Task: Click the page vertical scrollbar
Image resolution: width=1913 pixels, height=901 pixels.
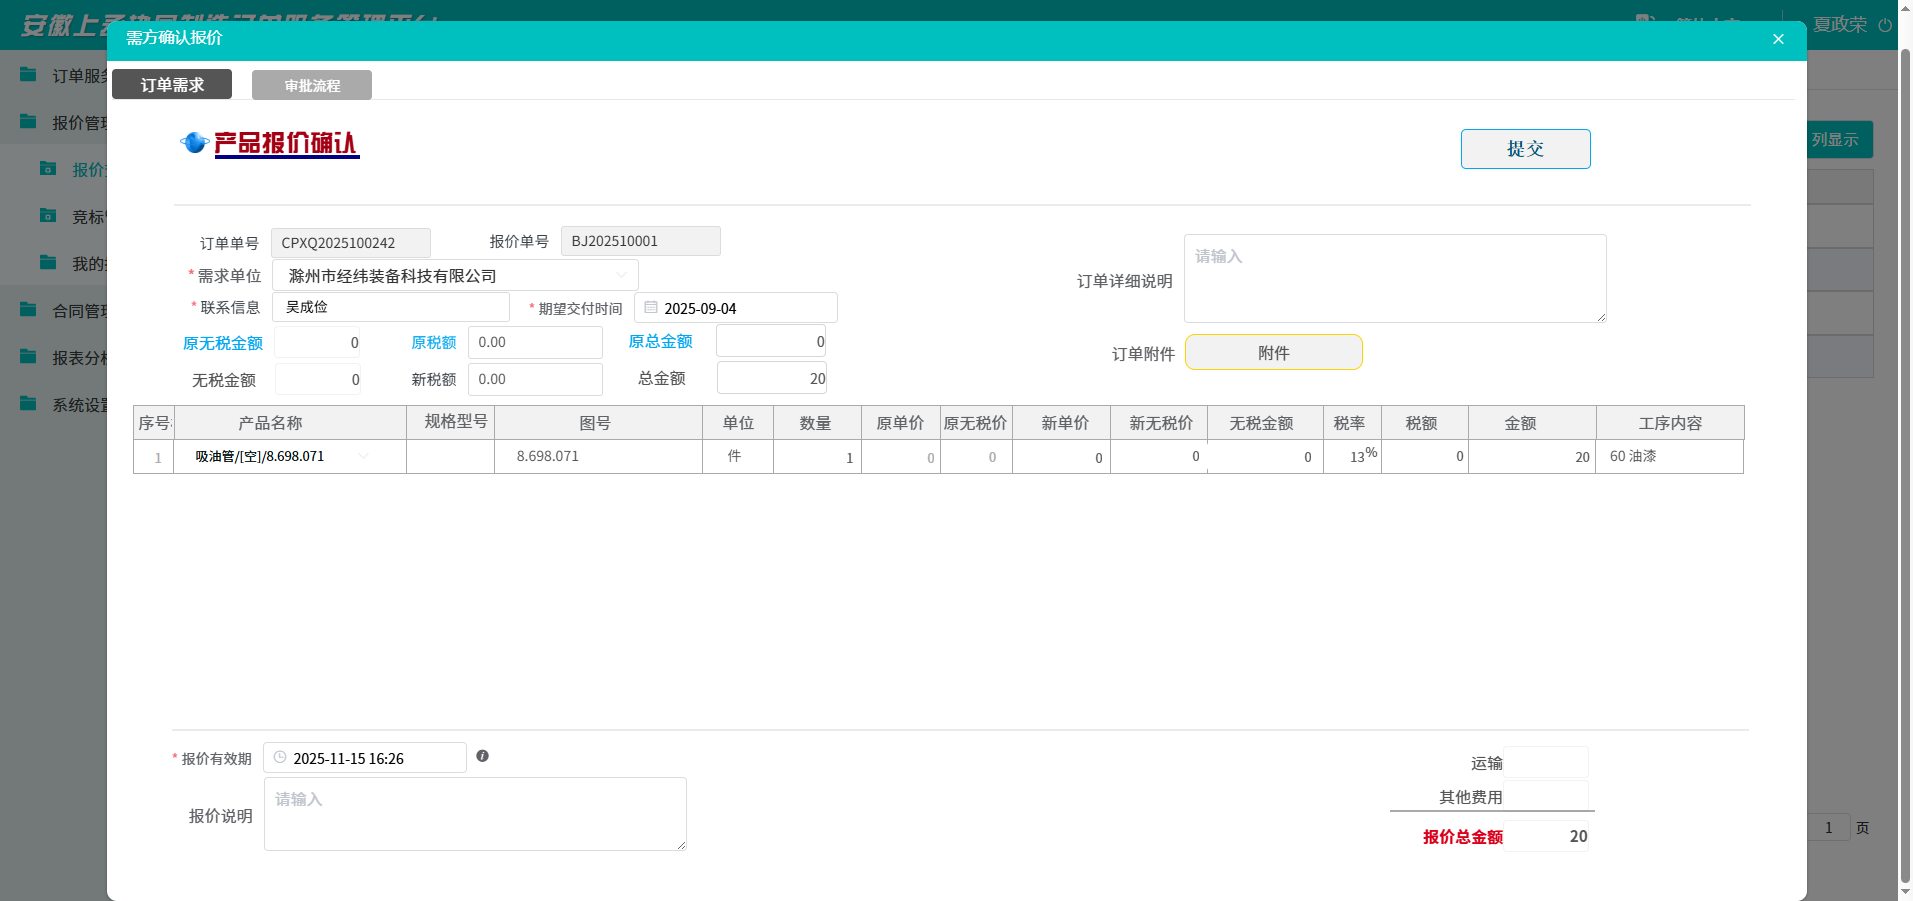Action: pyautogui.click(x=1905, y=450)
